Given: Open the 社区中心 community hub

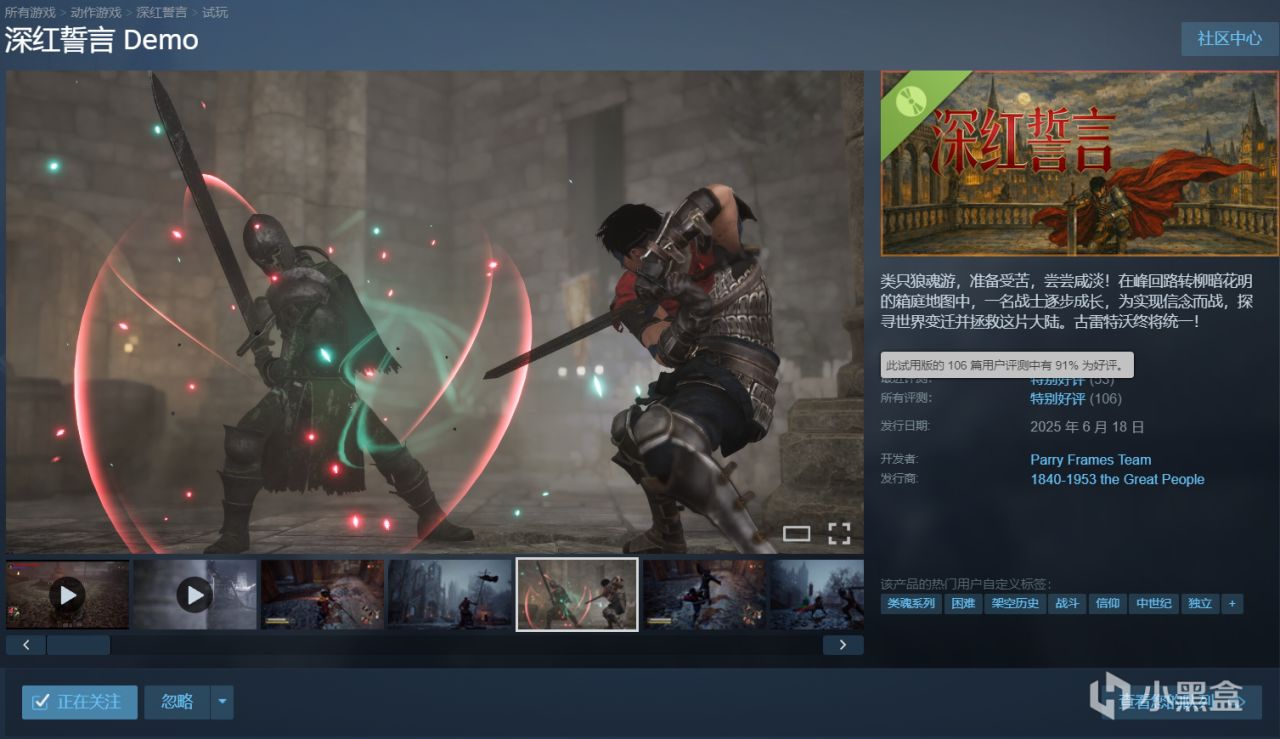Looking at the screenshot, I should [1229, 39].
